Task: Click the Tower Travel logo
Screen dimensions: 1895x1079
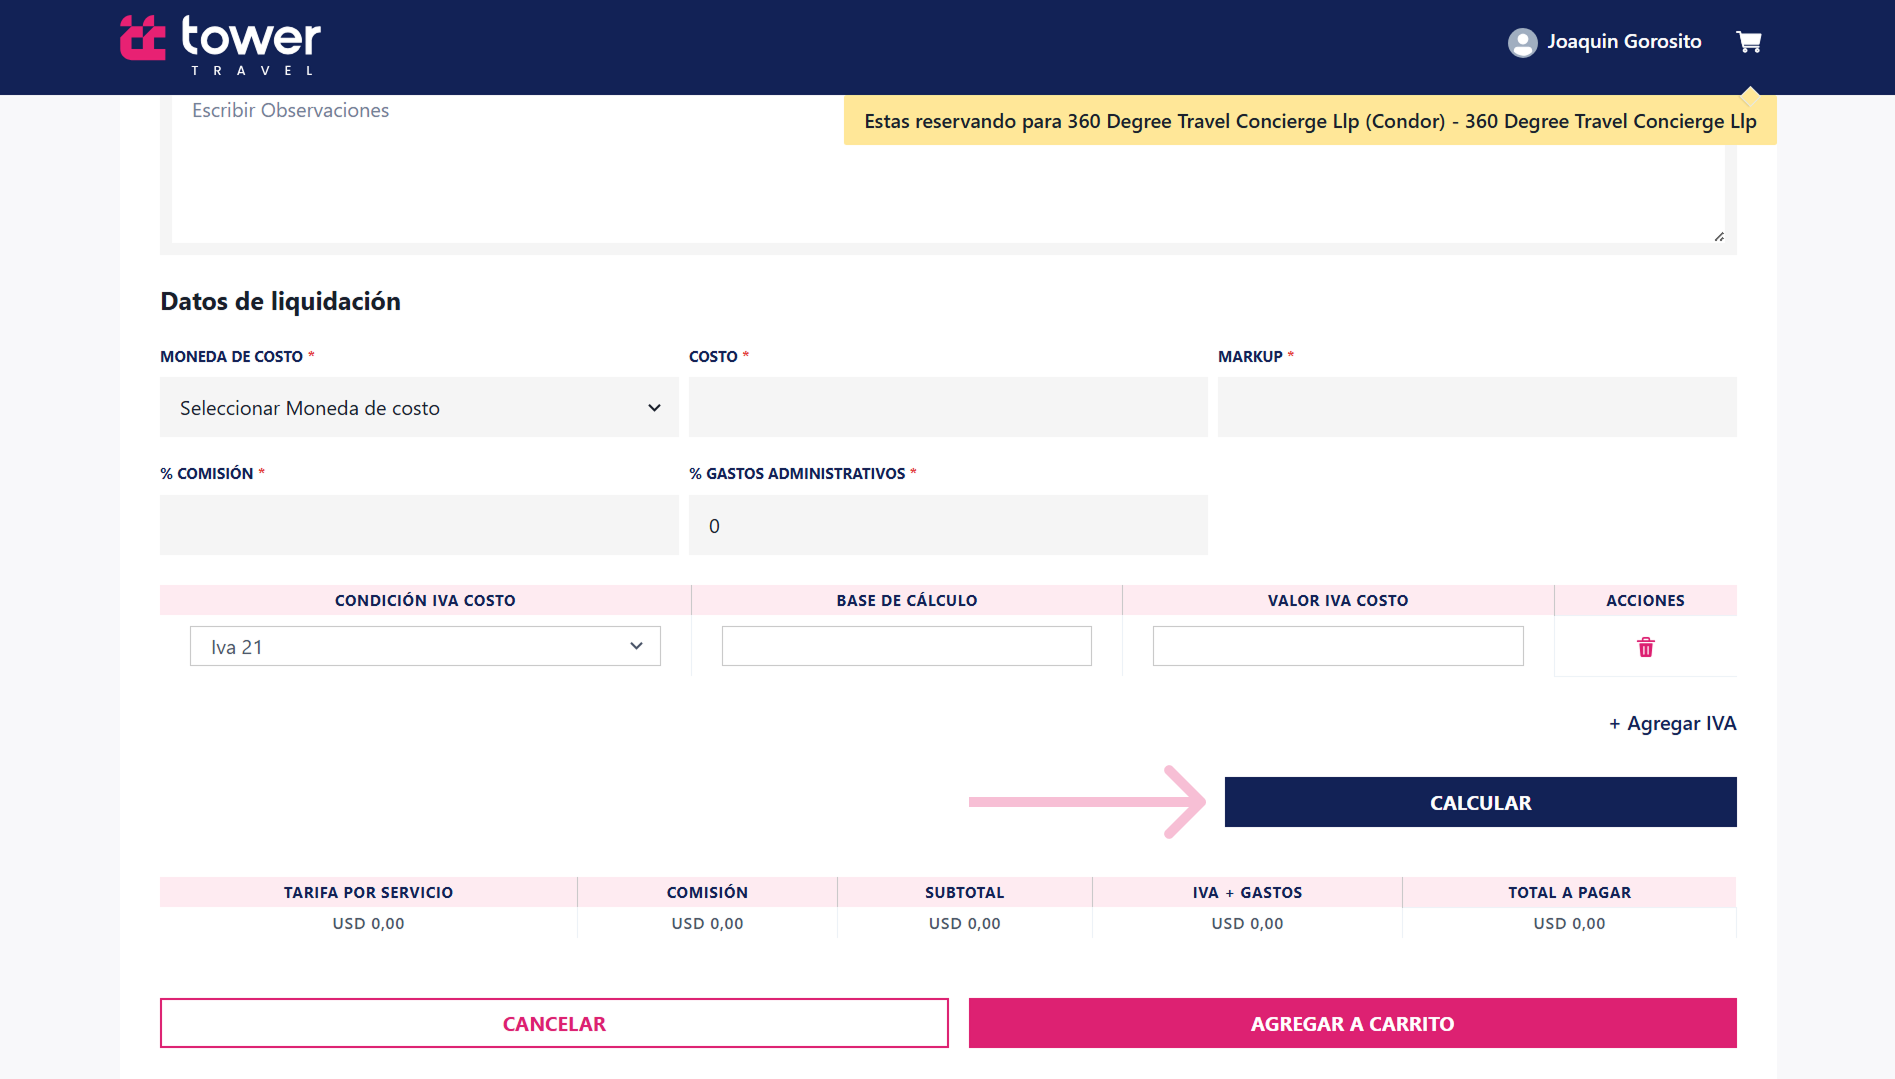Action: click(x=221, y=44)
